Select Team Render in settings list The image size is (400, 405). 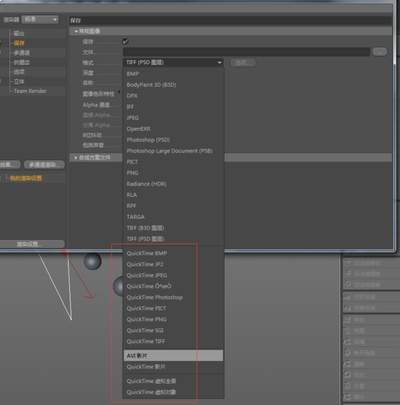[30, 91]
